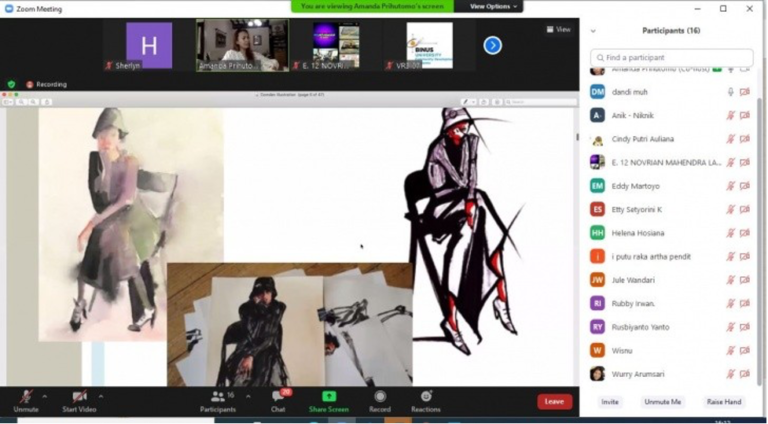The width and height of the screenshot is (768, 424).
Task: Click the Find a participant search field
Action: 672,58
